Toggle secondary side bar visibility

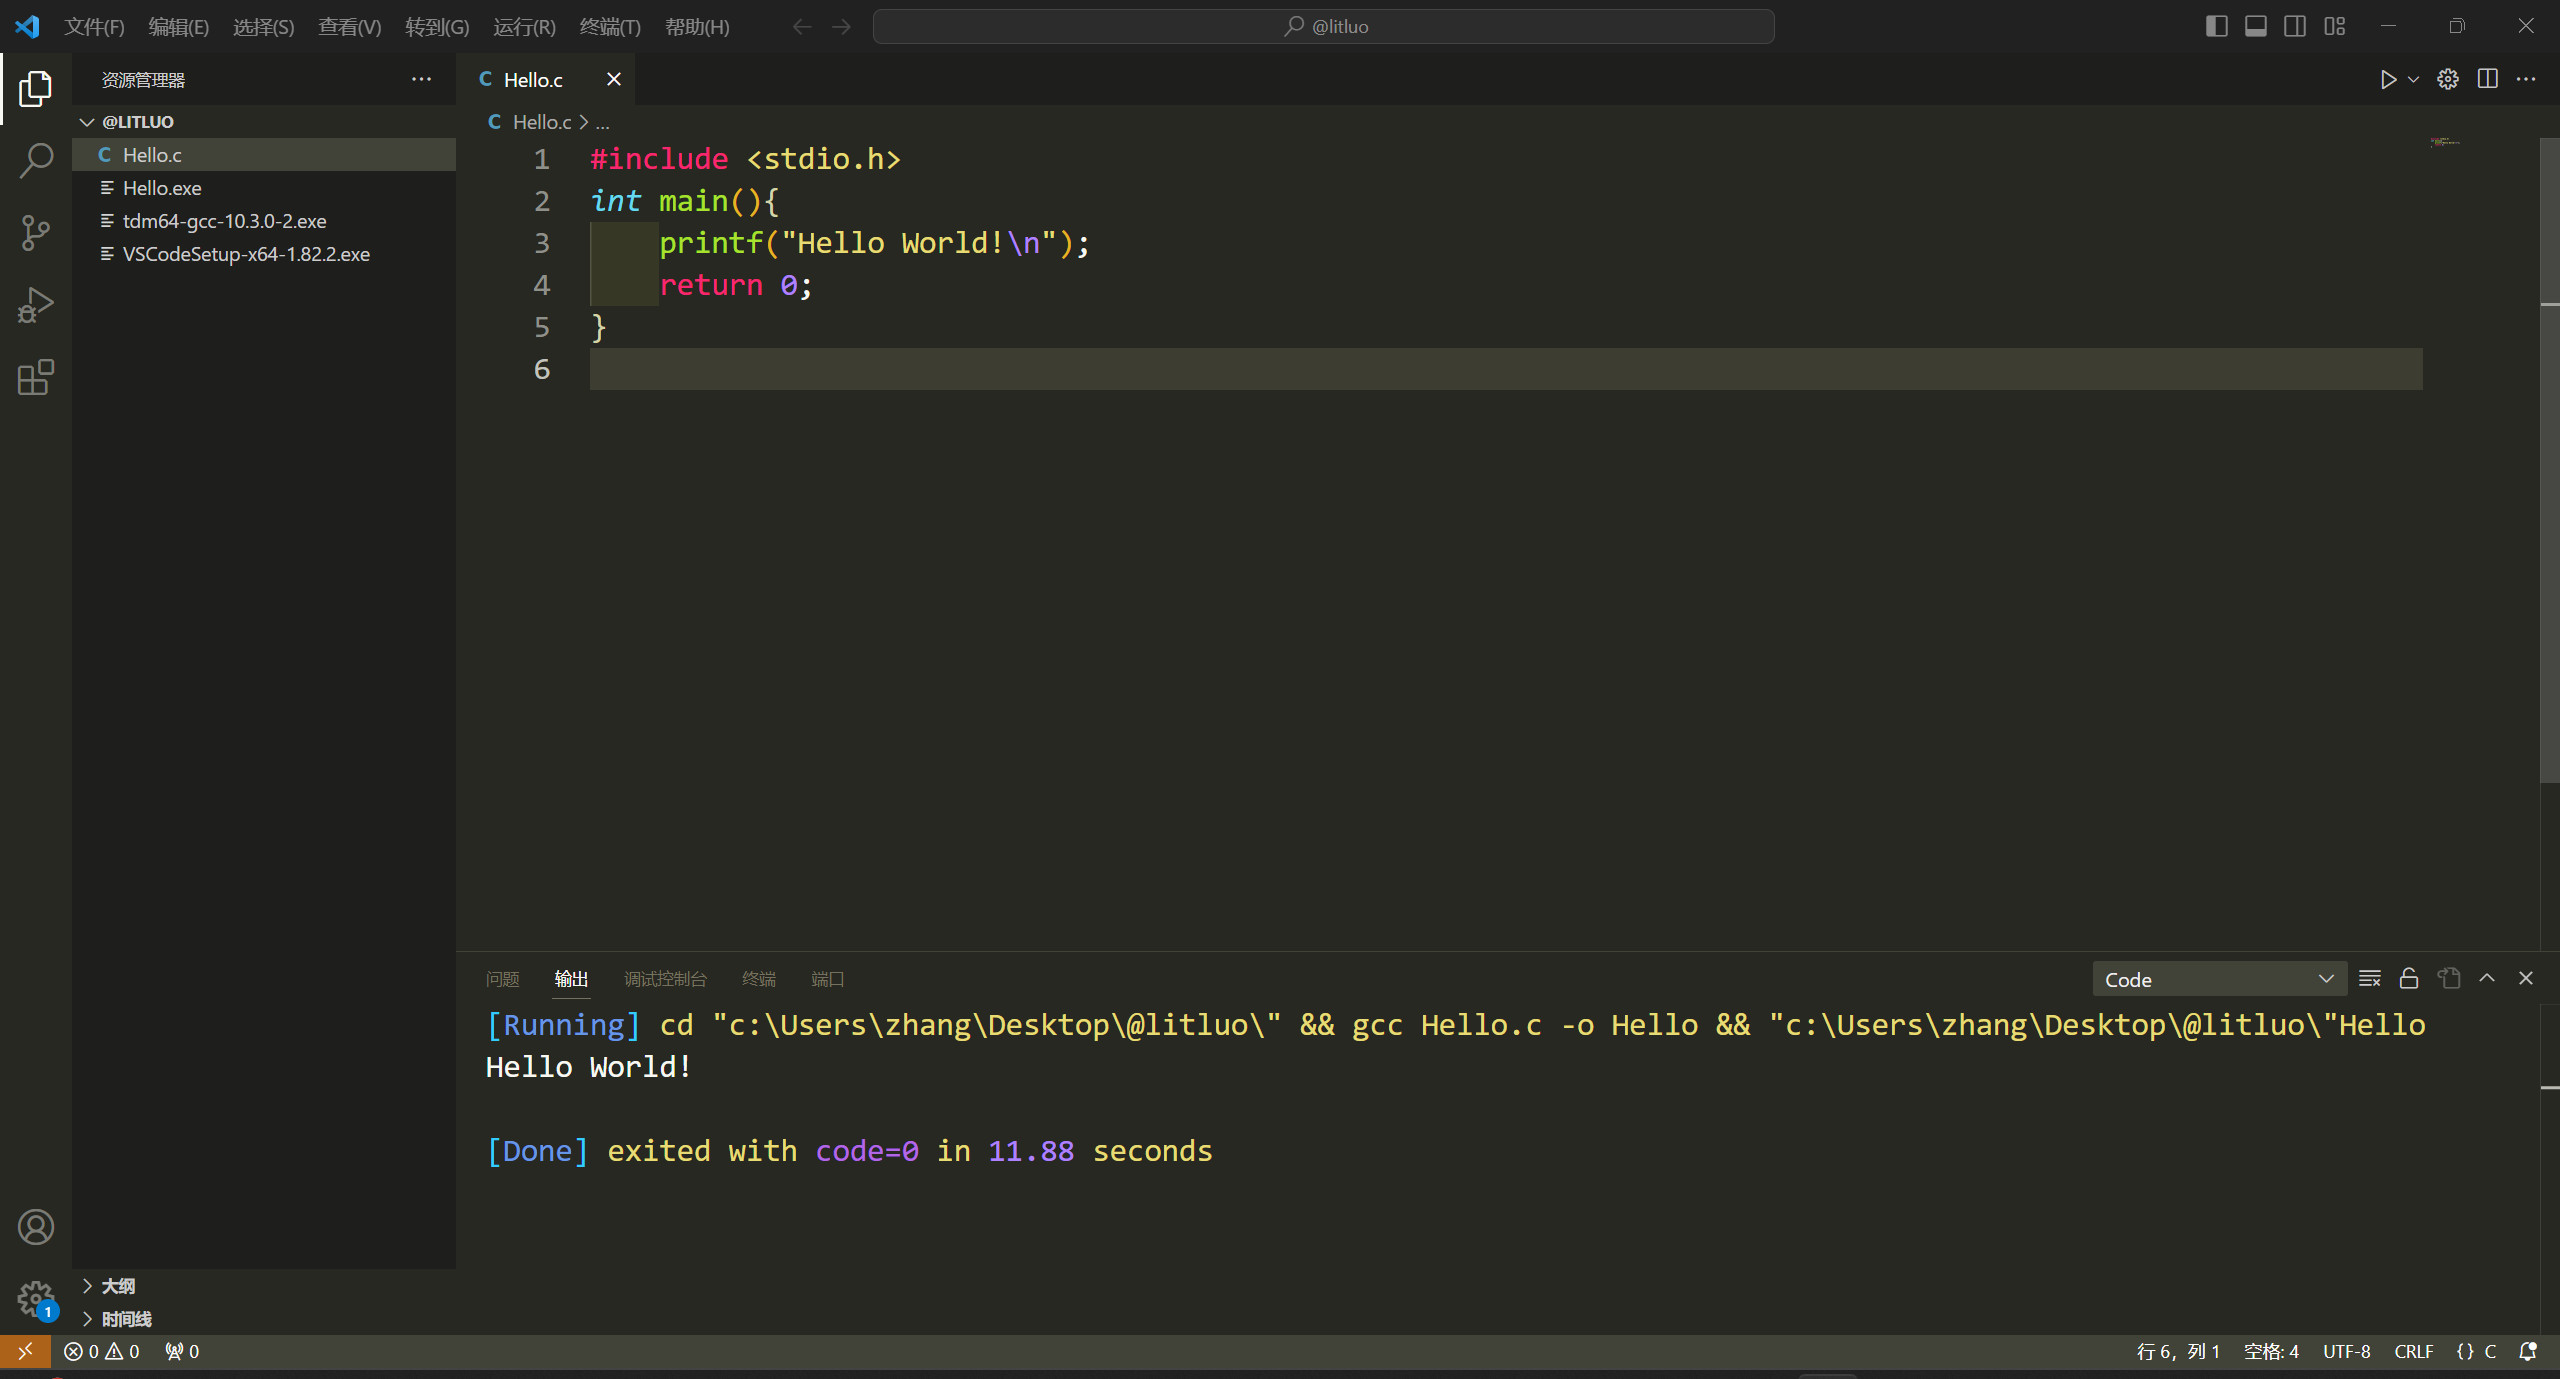2295,26
